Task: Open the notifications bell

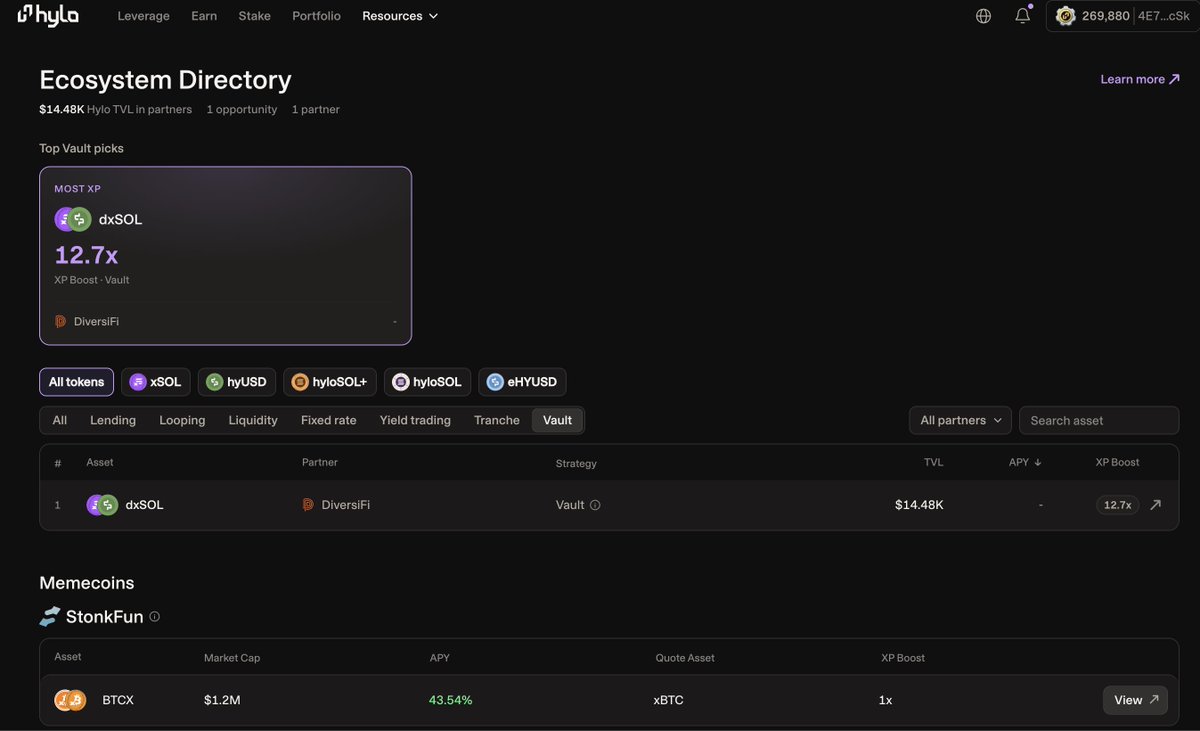Action: coord(1022,16)
